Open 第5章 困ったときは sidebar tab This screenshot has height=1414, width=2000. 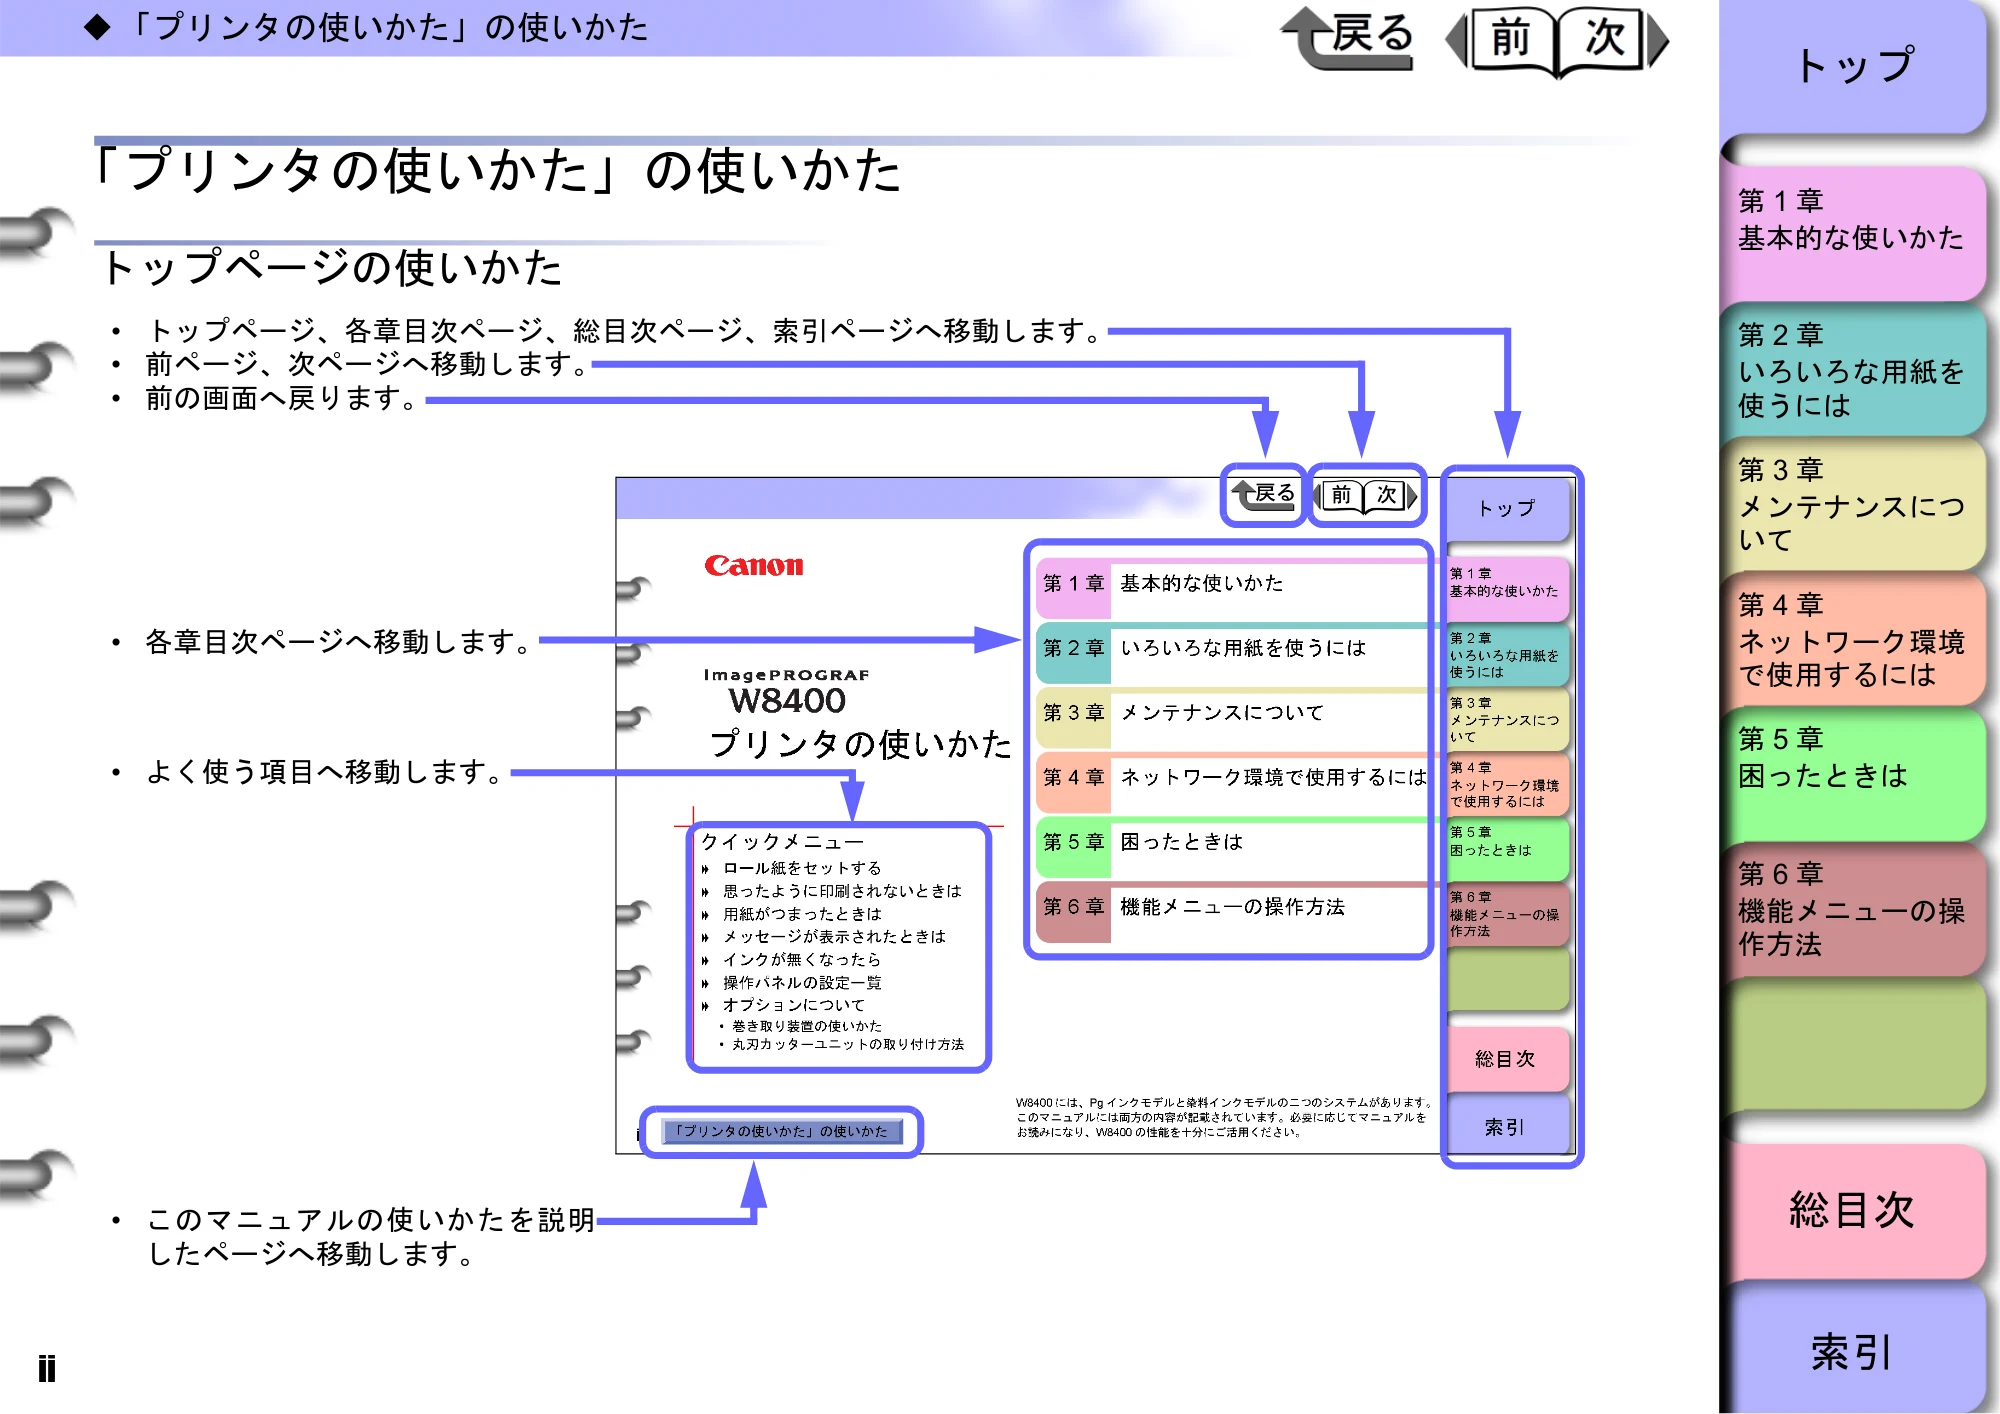point(1853,773)
